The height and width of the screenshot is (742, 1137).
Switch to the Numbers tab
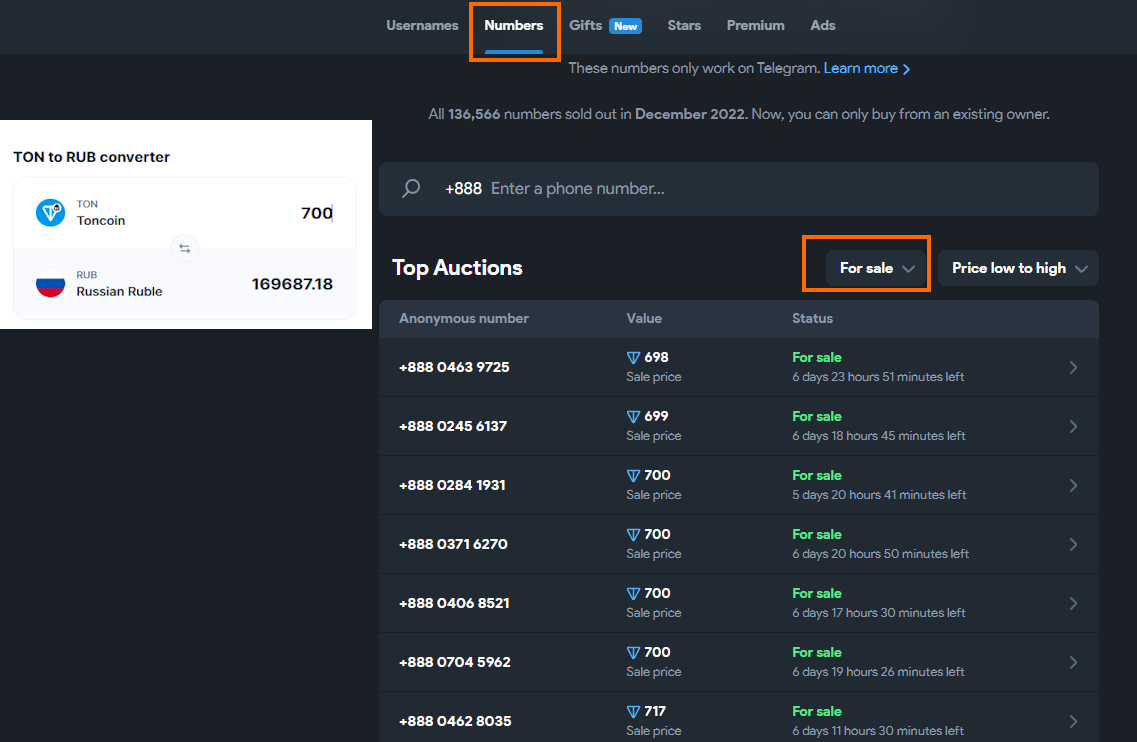point(513,25)
